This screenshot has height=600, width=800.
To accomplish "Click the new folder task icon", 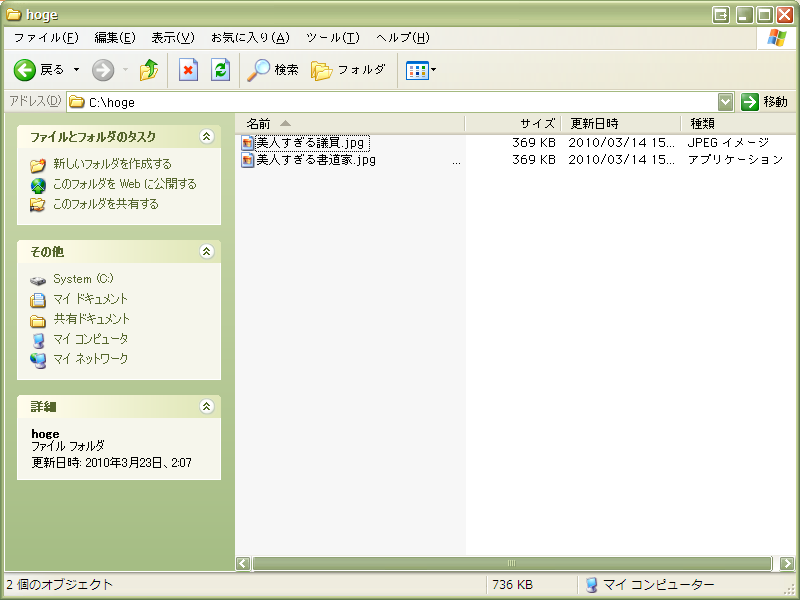I will click(x=38, y=165).
